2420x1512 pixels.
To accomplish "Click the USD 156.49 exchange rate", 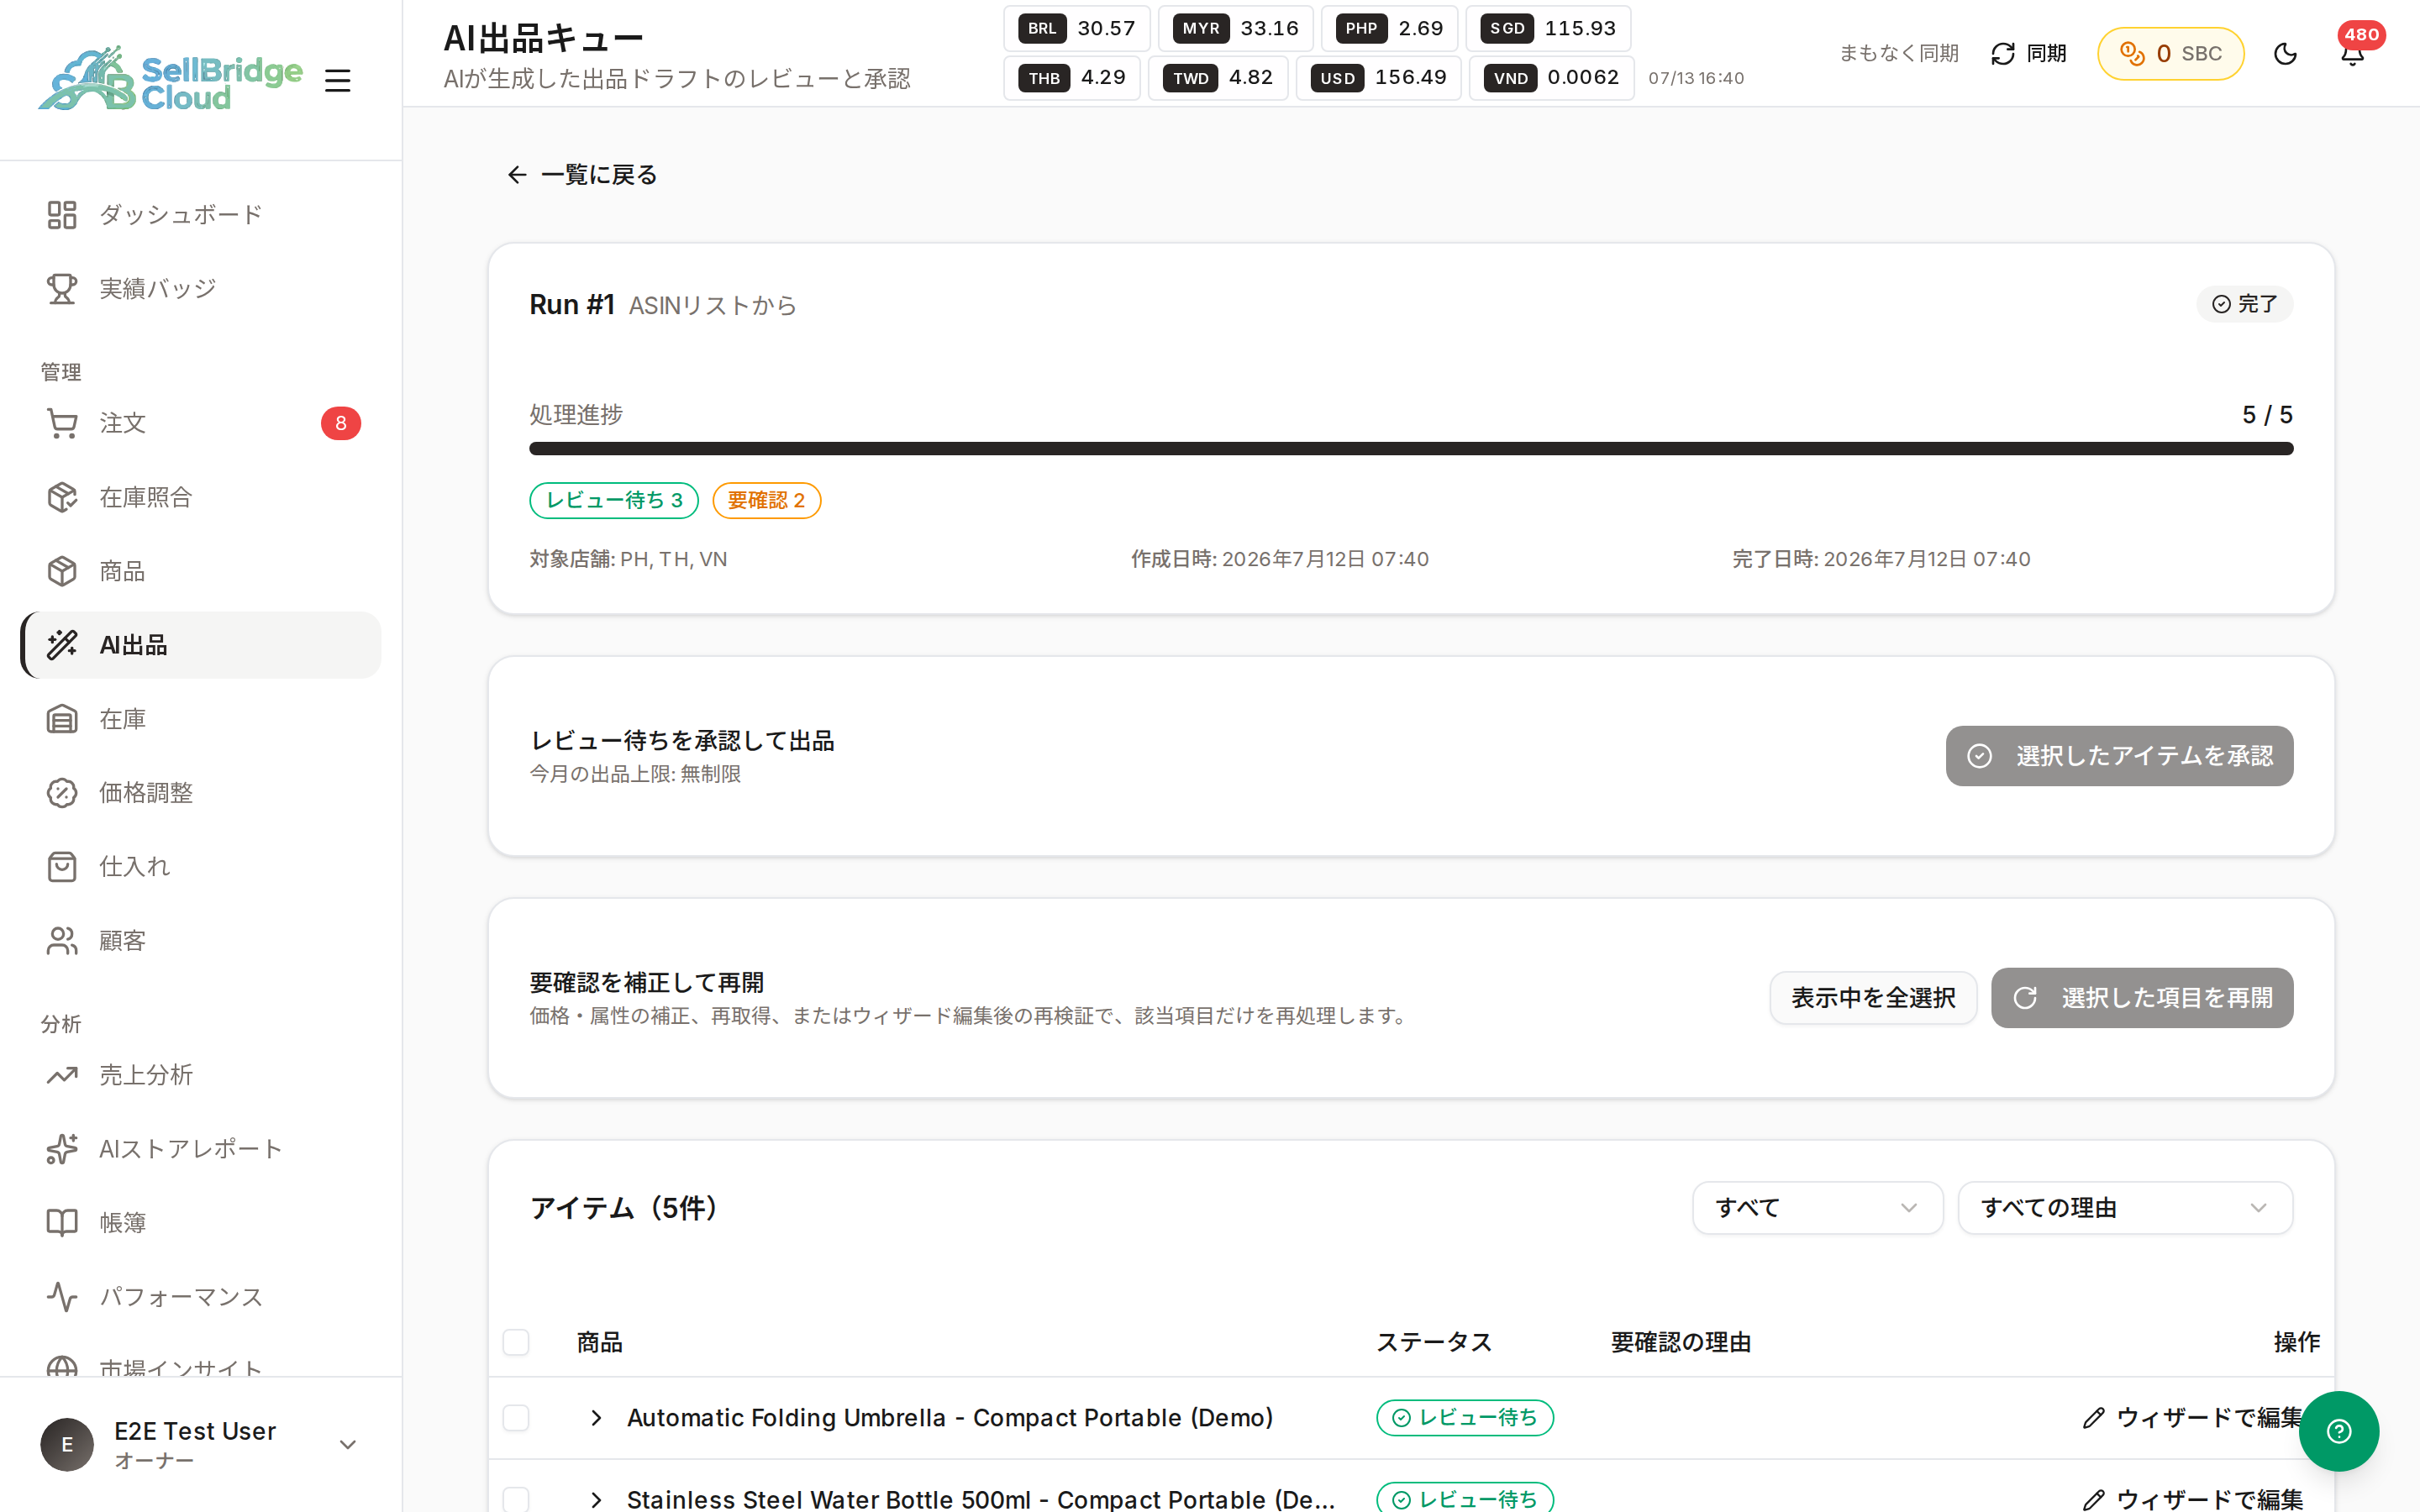I will point(1378,78).
